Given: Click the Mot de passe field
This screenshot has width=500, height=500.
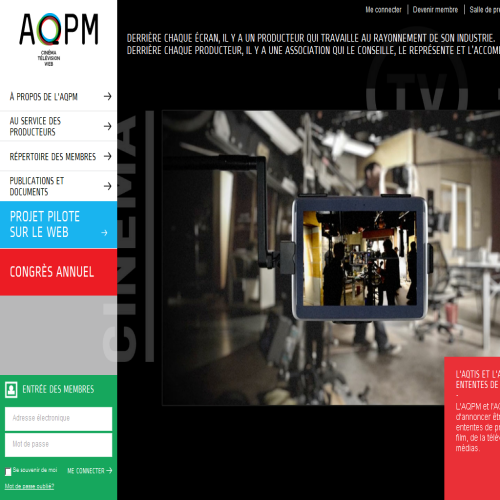Looking at the screenshot, I should click(58, 445).
